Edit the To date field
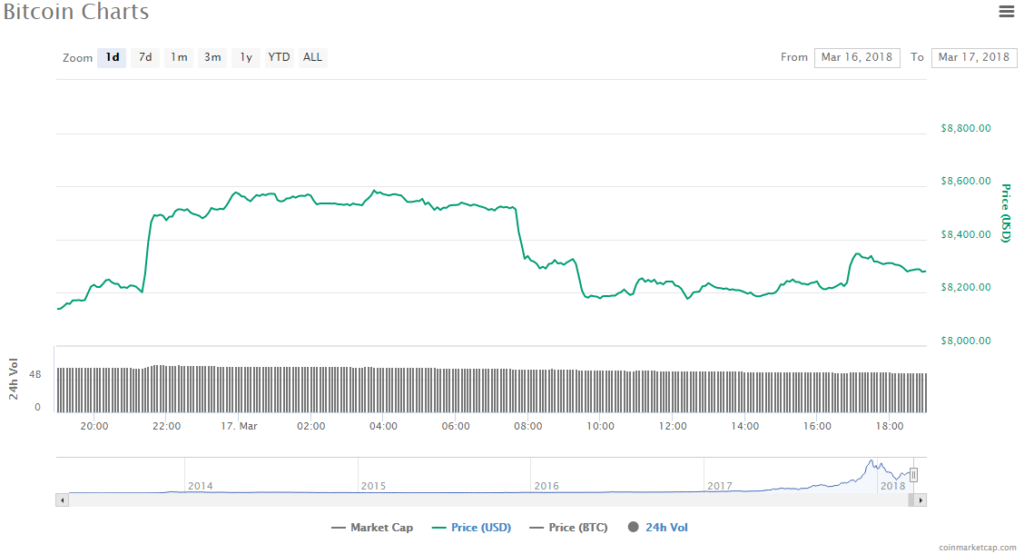This screenshot has width=1024, height=554. (973, 58)
